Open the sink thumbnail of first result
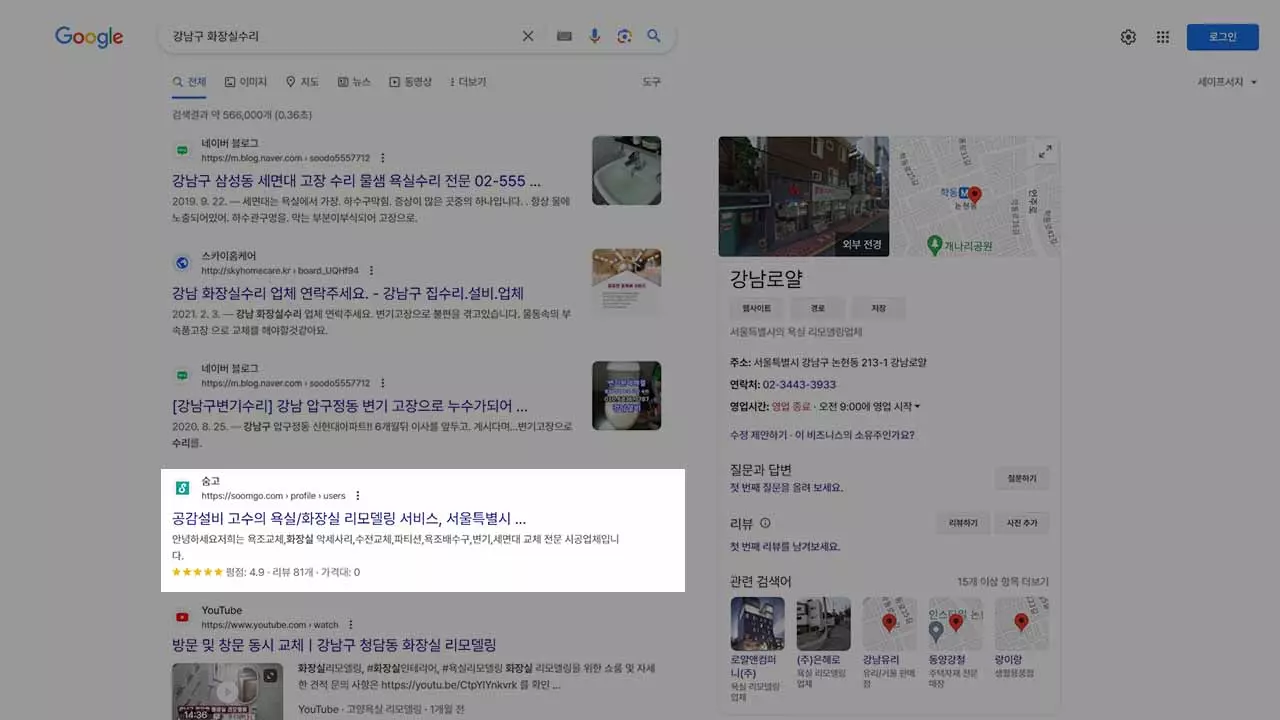 click(x=626, y=171)
